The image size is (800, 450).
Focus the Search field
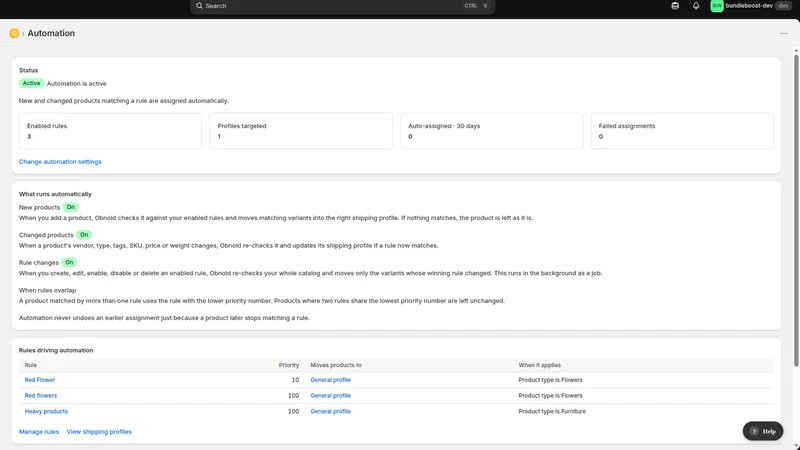[342, 6]
